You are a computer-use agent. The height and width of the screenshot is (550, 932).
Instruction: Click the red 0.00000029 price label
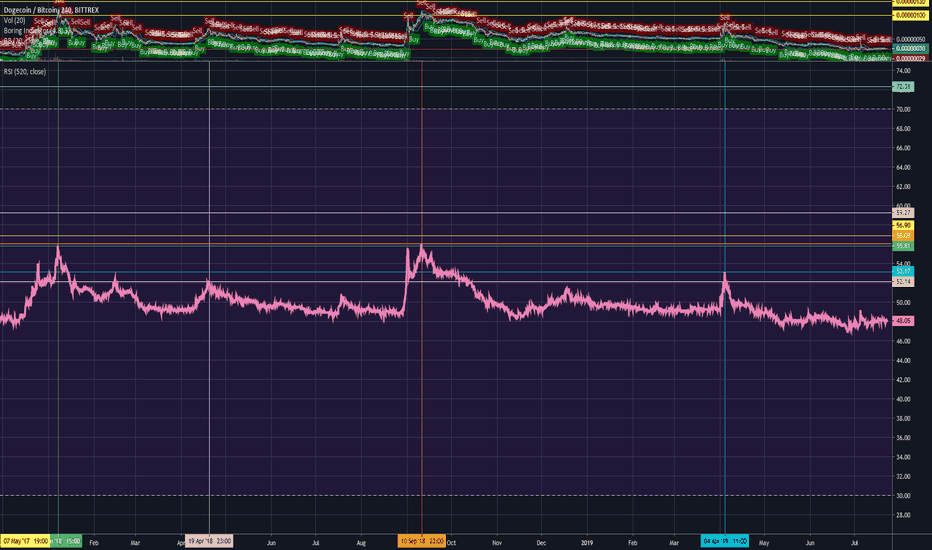coord(911,58)
